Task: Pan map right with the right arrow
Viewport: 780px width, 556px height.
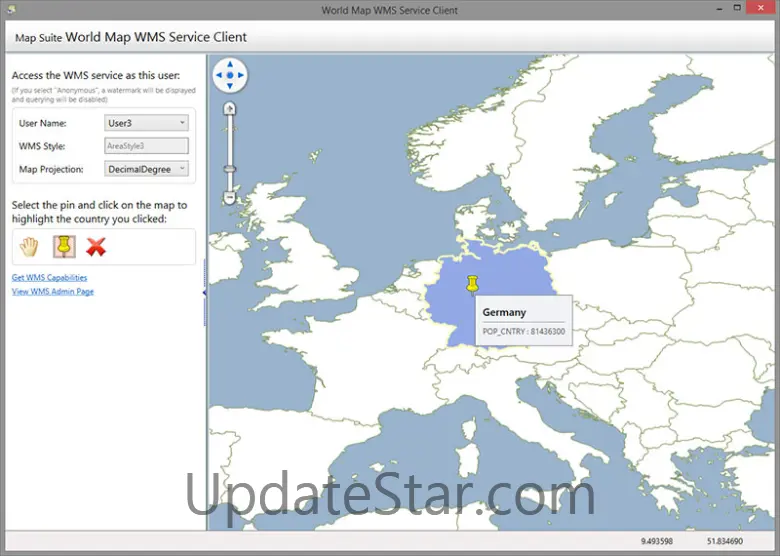Action: point(241,75)
